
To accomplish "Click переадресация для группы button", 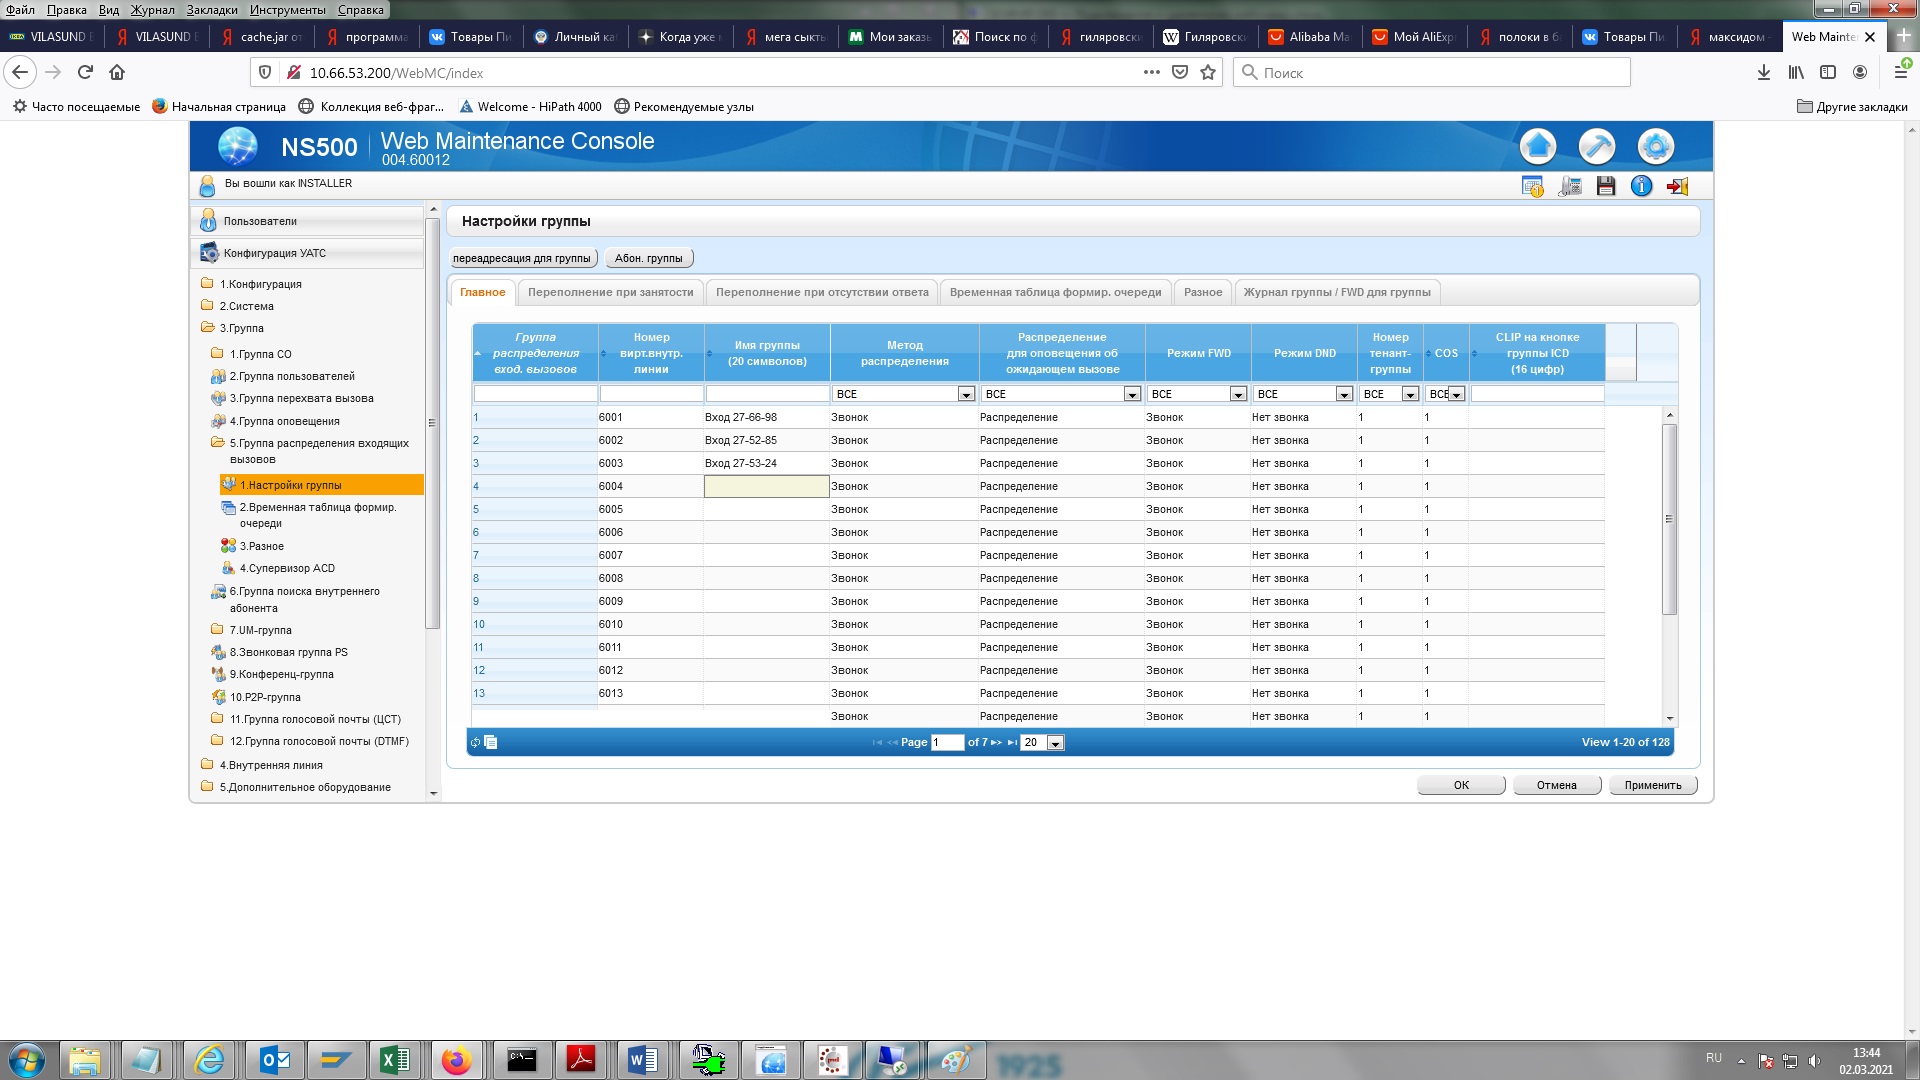I will [522, 258].
